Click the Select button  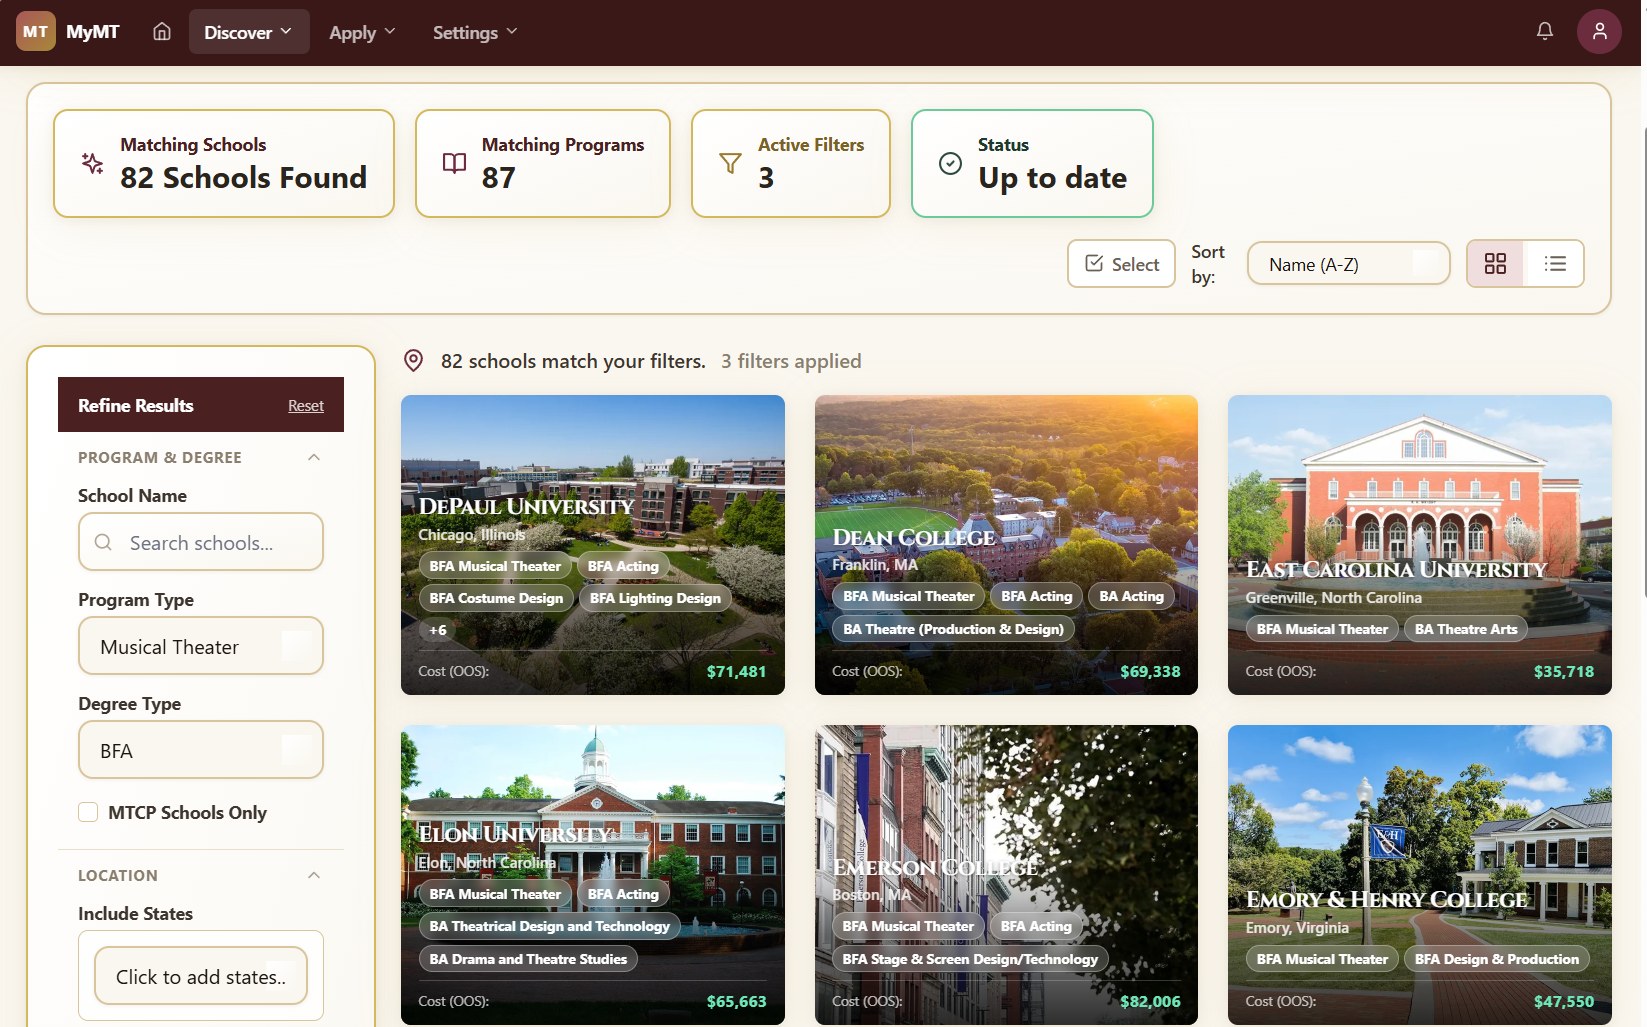coord(1121,264)
